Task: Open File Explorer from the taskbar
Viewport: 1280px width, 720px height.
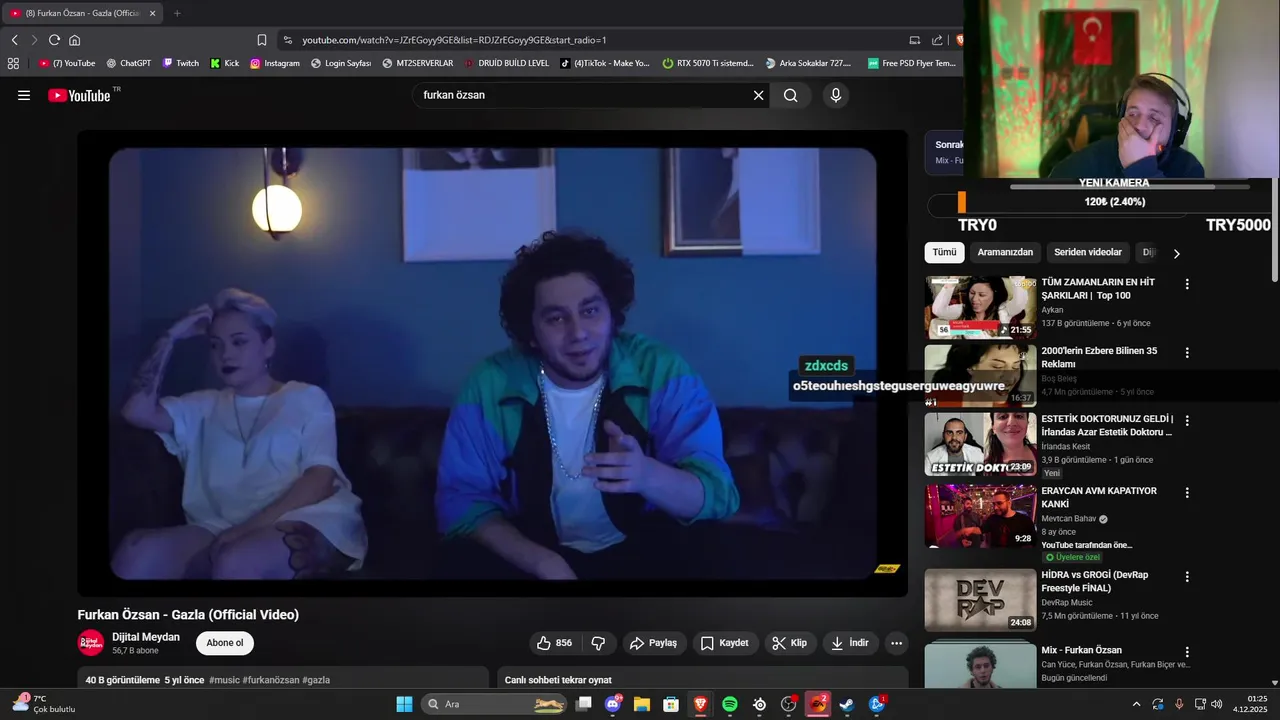Action: tap(642, 704)
